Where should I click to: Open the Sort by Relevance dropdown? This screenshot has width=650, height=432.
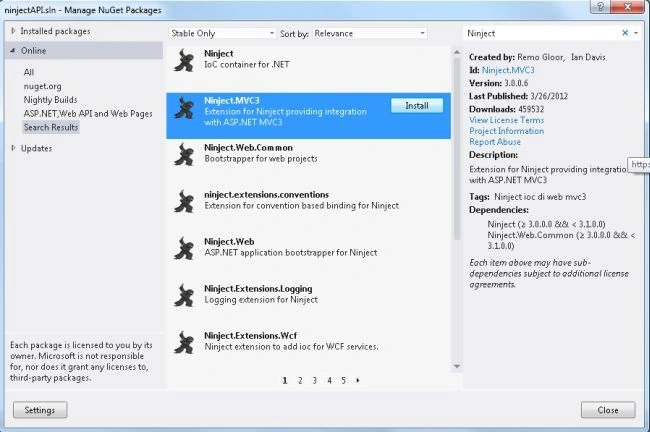click(x=369, y=33)
